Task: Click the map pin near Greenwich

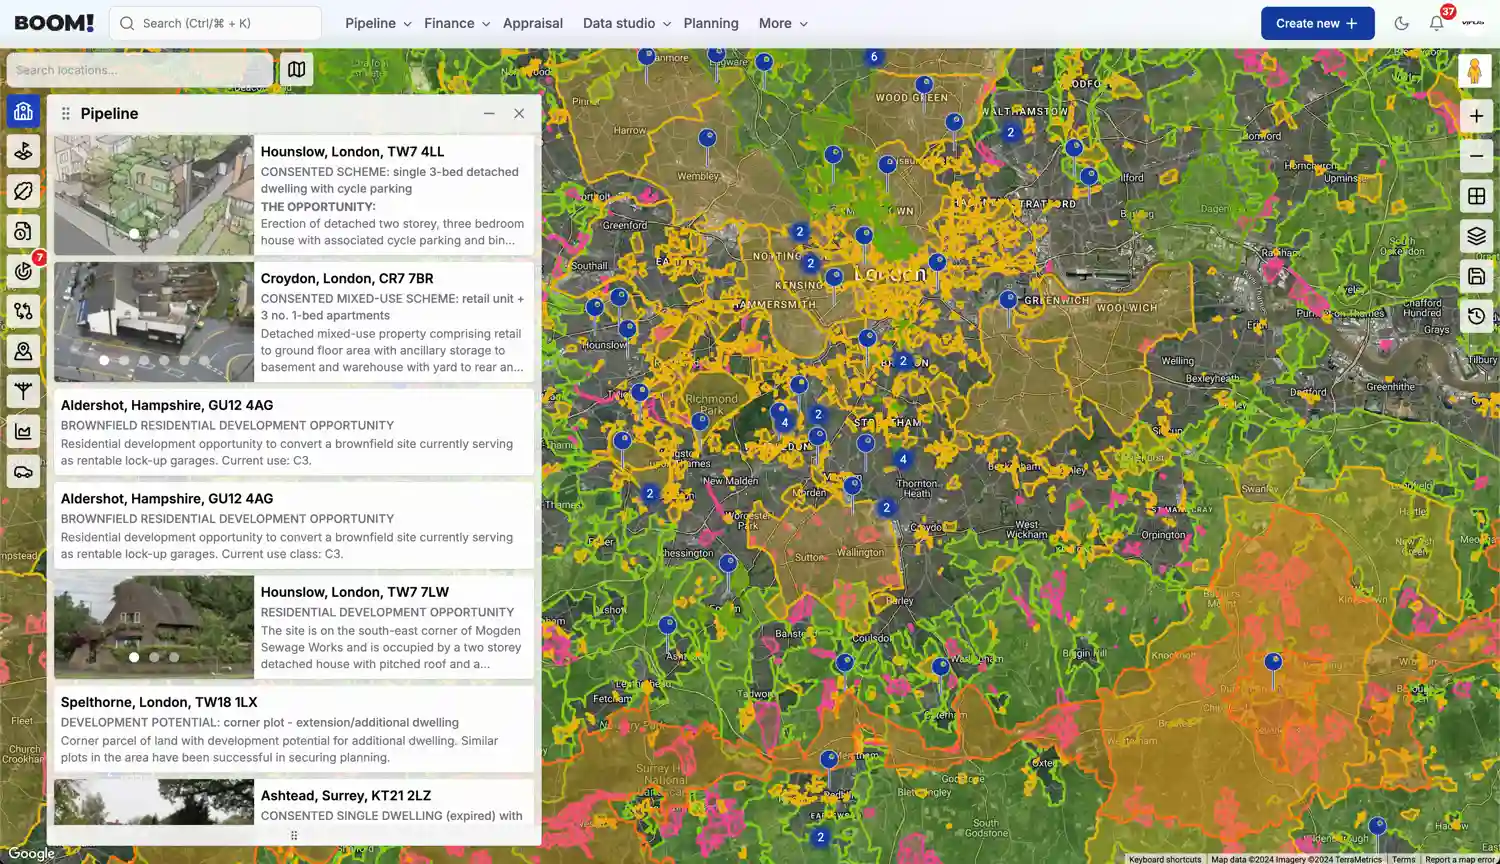Action: 1008,303
